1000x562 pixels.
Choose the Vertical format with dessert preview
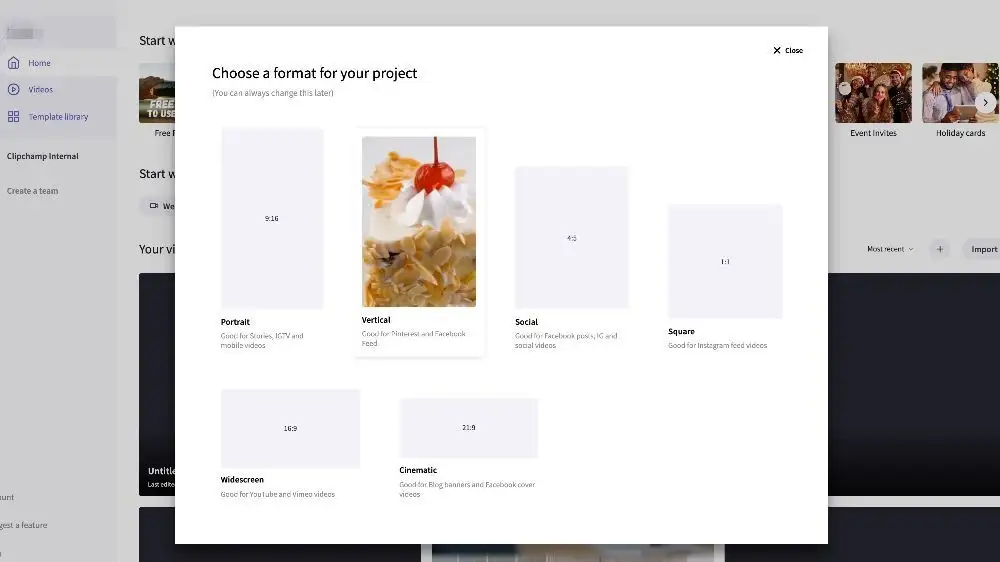coord(418,221)
